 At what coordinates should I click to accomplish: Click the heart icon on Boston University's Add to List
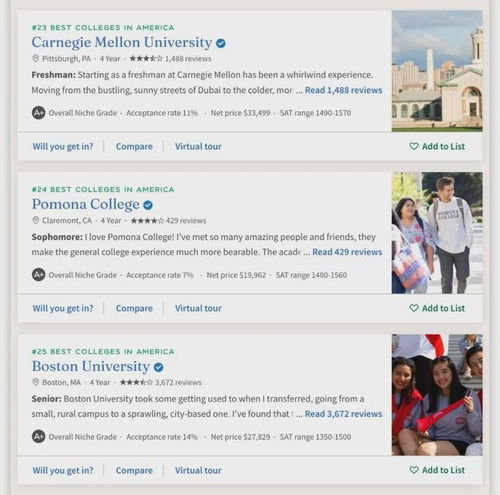coord(414,470)
